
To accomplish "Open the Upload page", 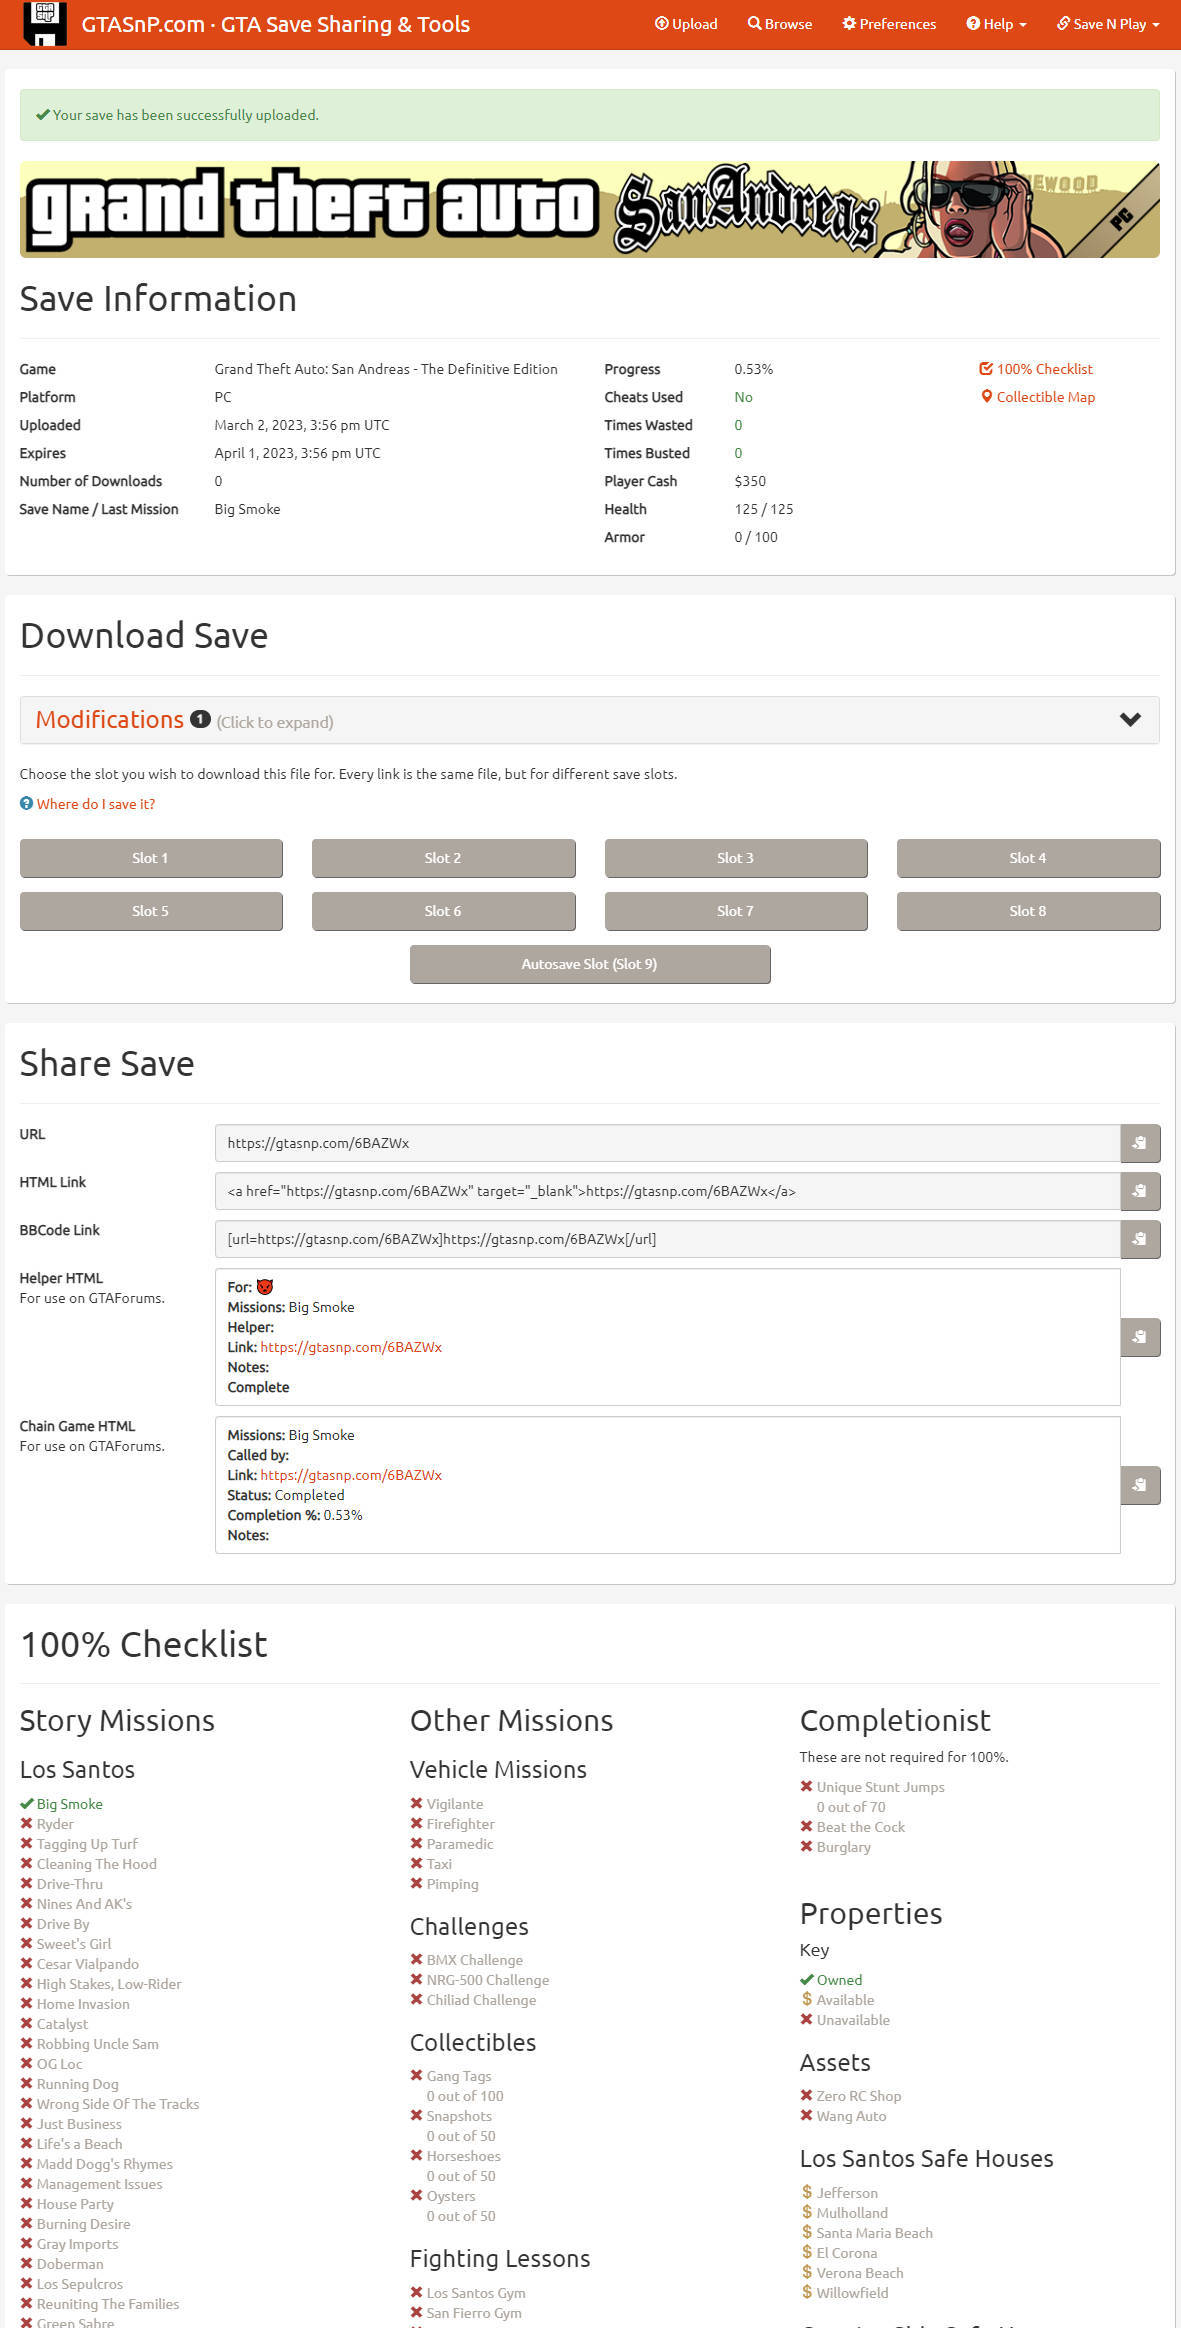I will pos(686,24).
